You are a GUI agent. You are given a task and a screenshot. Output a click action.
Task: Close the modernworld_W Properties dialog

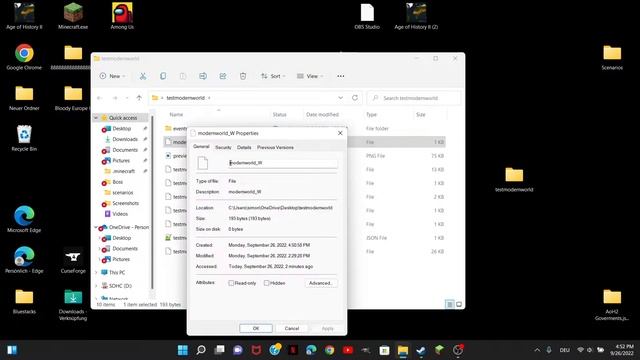(340, 133)
